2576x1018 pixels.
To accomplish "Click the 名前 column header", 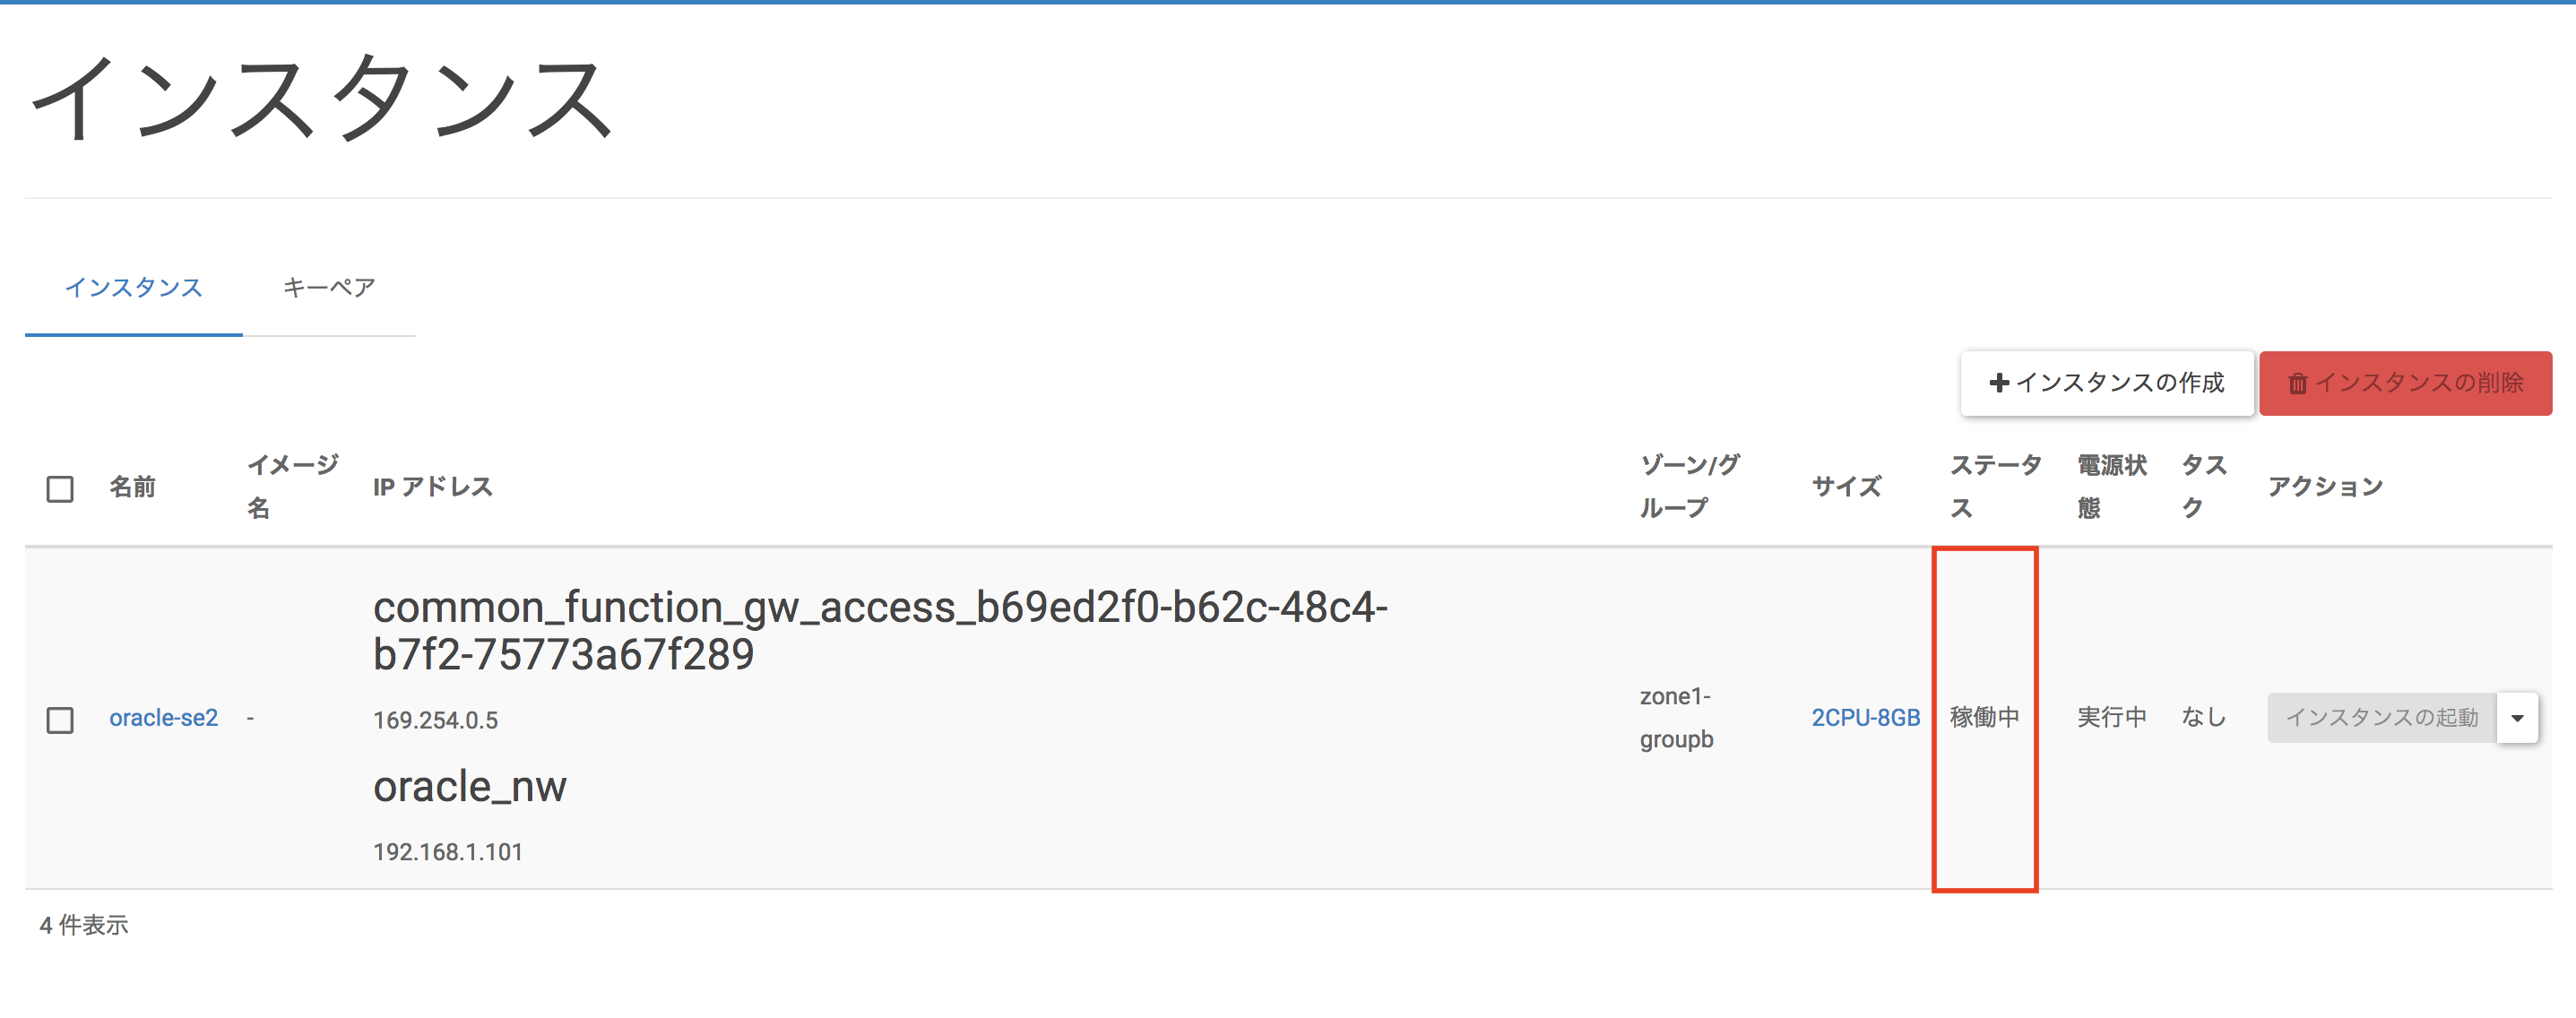I will (132, 487).
